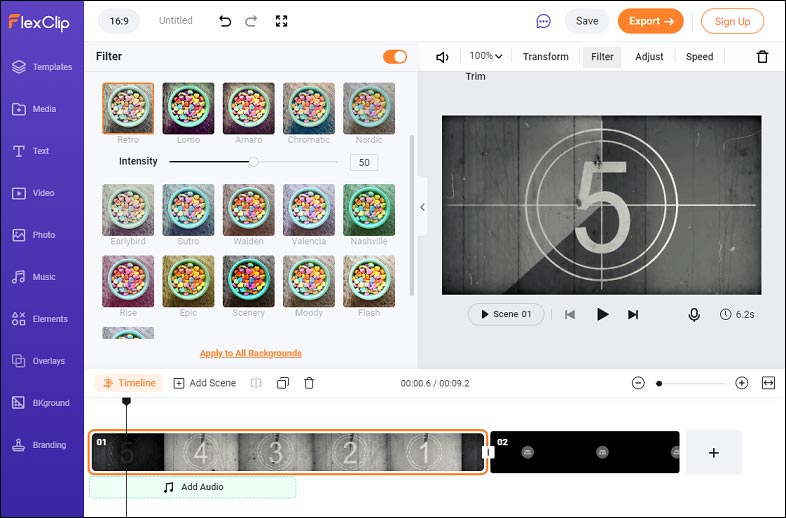The height and width of the screenshot is (518, 786).
Task: Select the Amaro filter thumbnail
Action: [249, 108]
